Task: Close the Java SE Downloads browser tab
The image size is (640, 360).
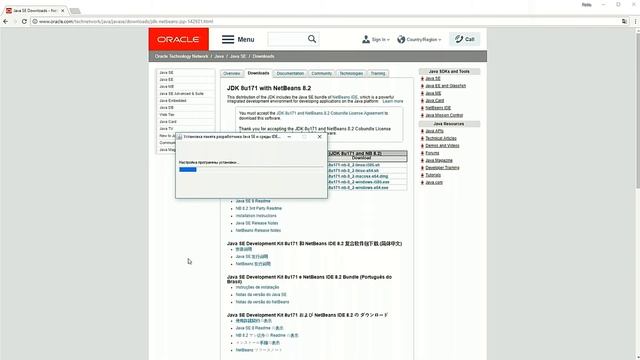Action: pyautogui.click(x=62, y=11)
